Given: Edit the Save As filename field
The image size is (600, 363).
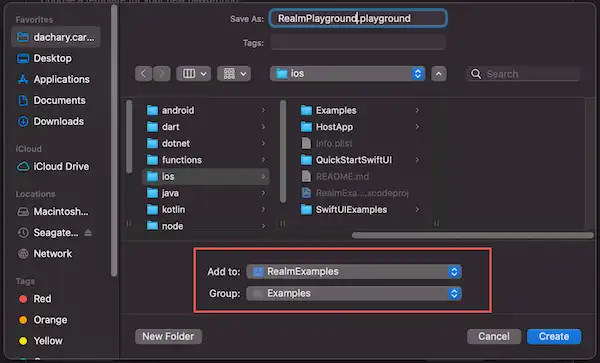Looking at the screenshot, I should click(358, 18).
